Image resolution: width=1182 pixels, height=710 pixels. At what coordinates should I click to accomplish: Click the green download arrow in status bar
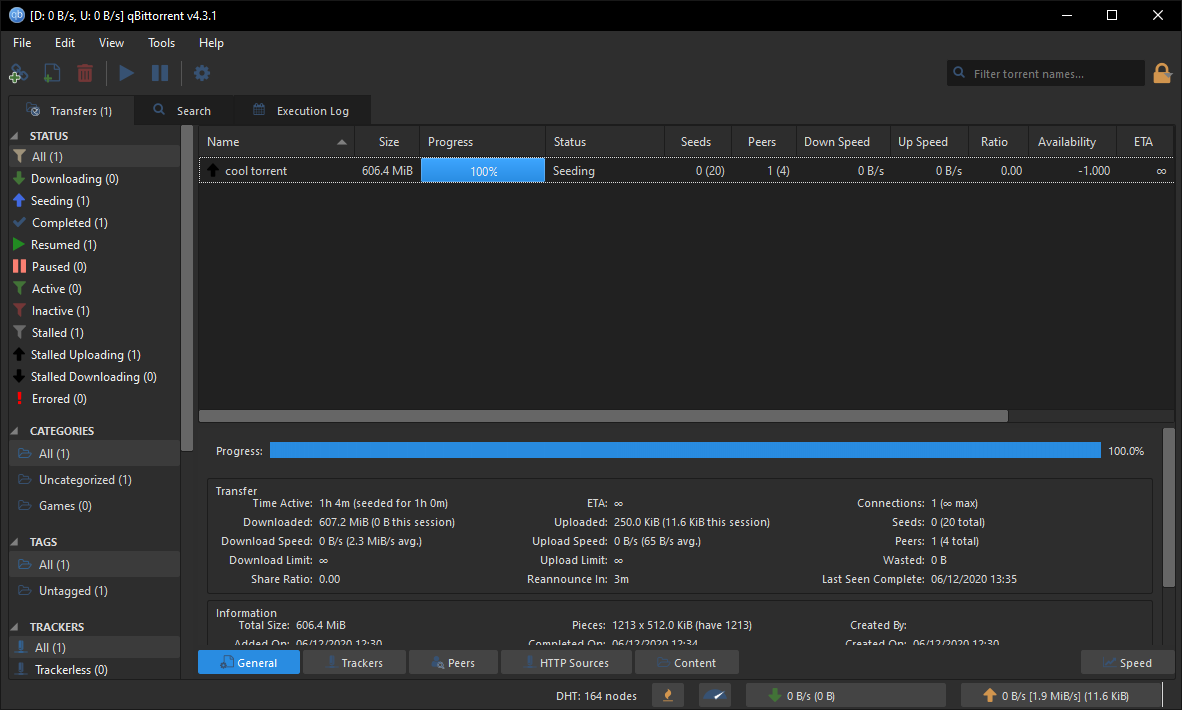(774, 696)
